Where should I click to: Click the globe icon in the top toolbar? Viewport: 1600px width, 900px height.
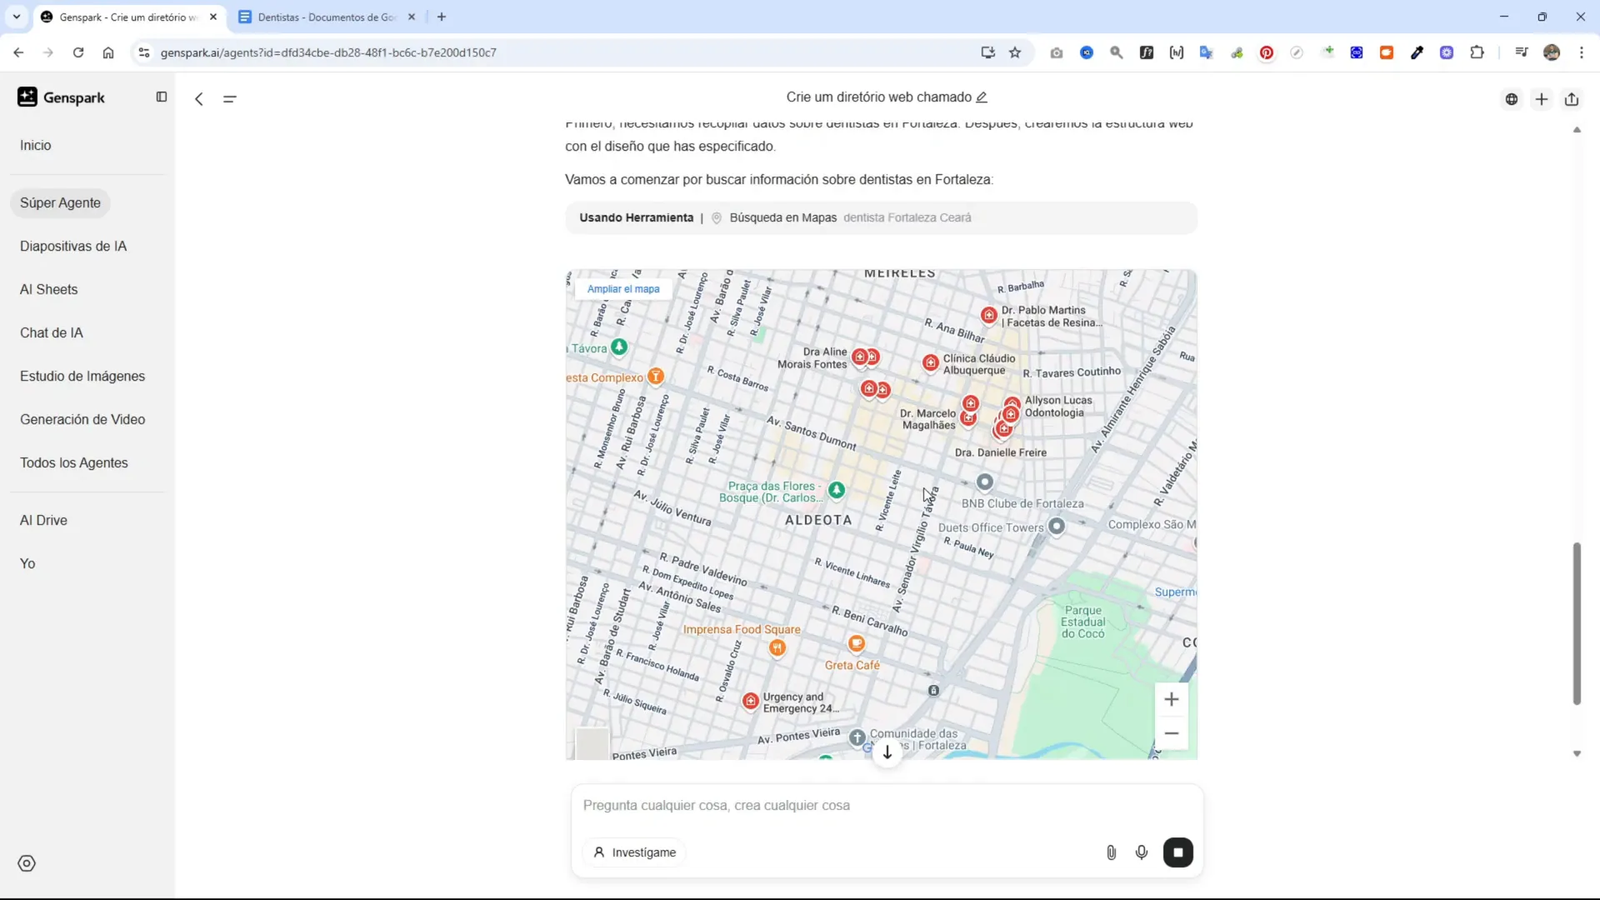(x=1511, y=99)
